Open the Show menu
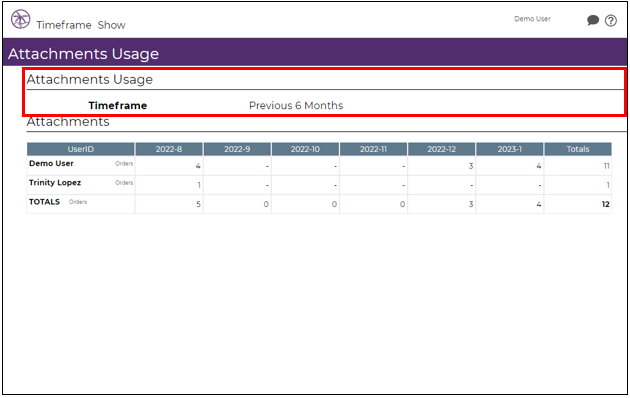 pyautogui.click(x=111, y=25)
